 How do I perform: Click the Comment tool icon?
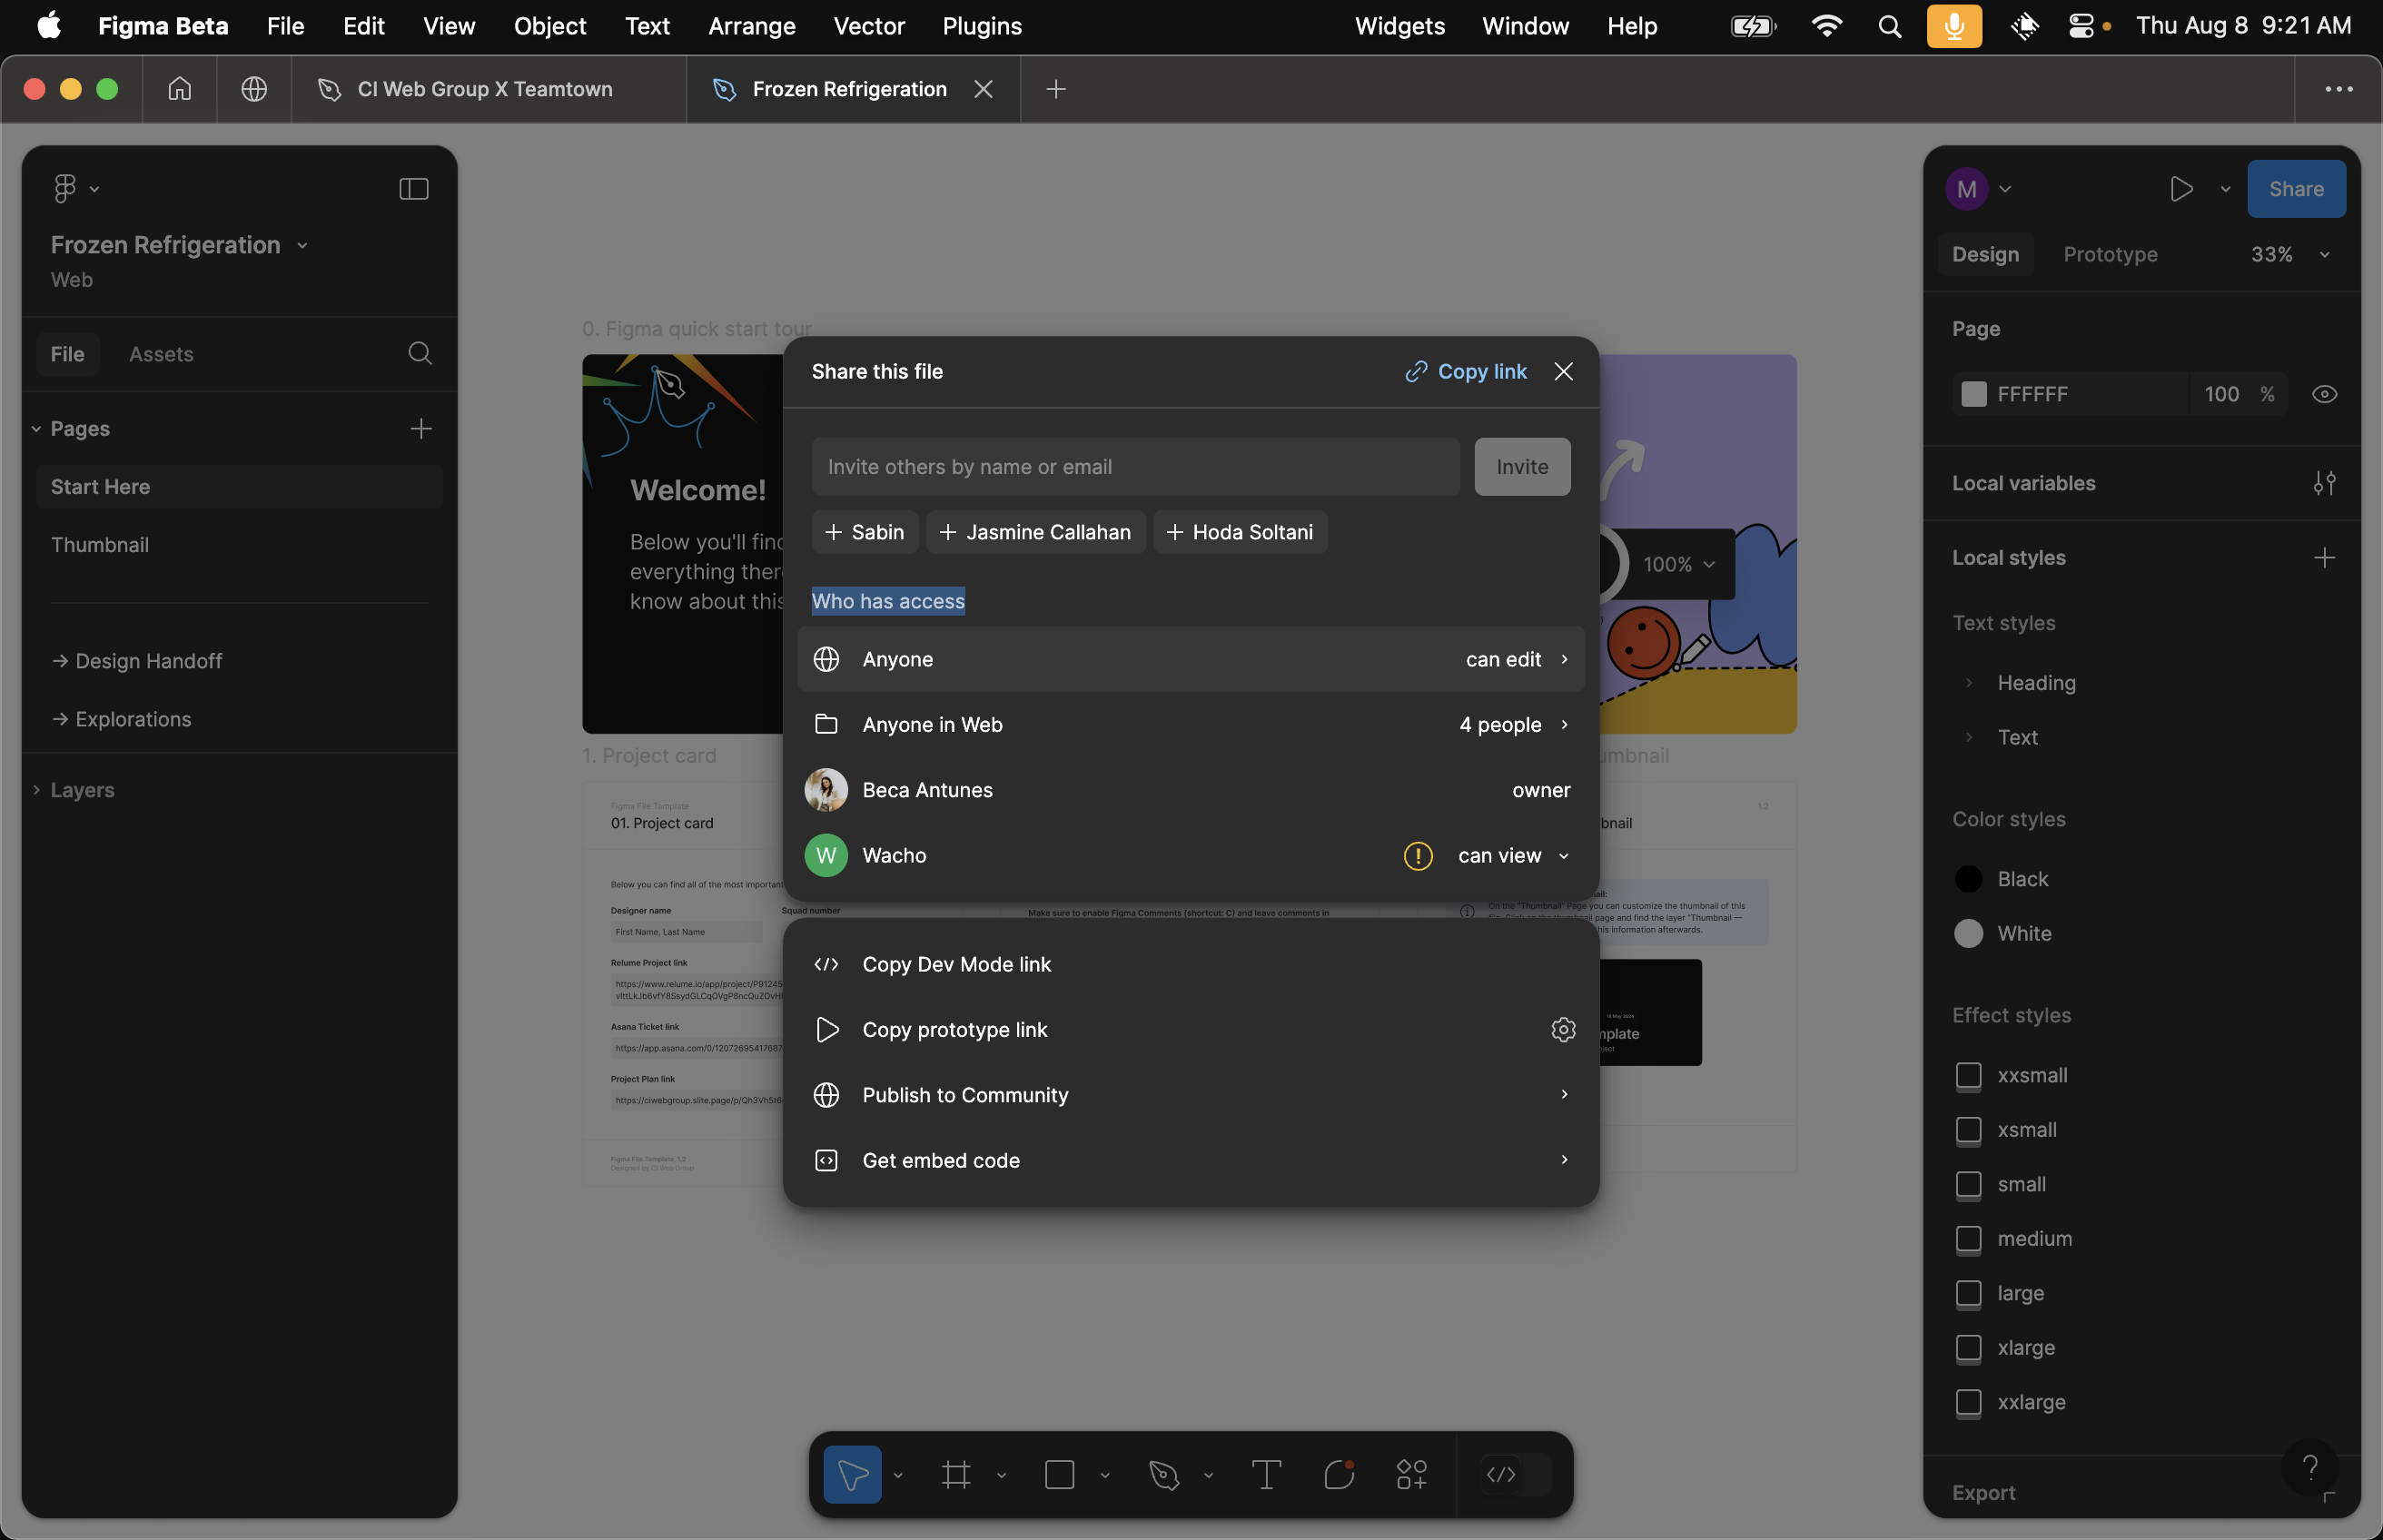tap(1338, 1474)
